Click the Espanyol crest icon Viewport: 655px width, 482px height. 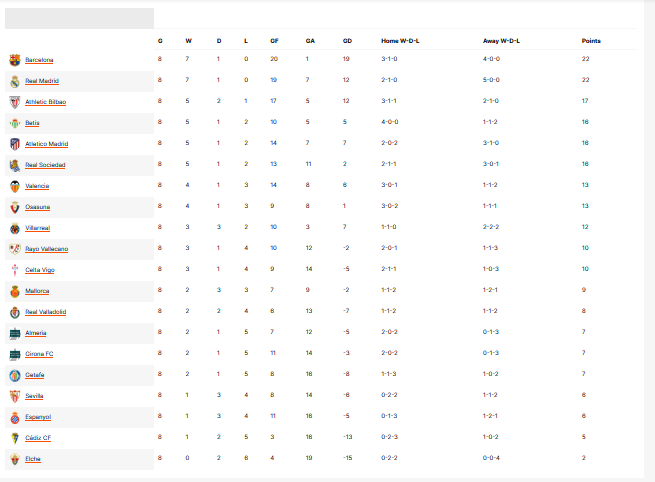(x=15, y=417)
